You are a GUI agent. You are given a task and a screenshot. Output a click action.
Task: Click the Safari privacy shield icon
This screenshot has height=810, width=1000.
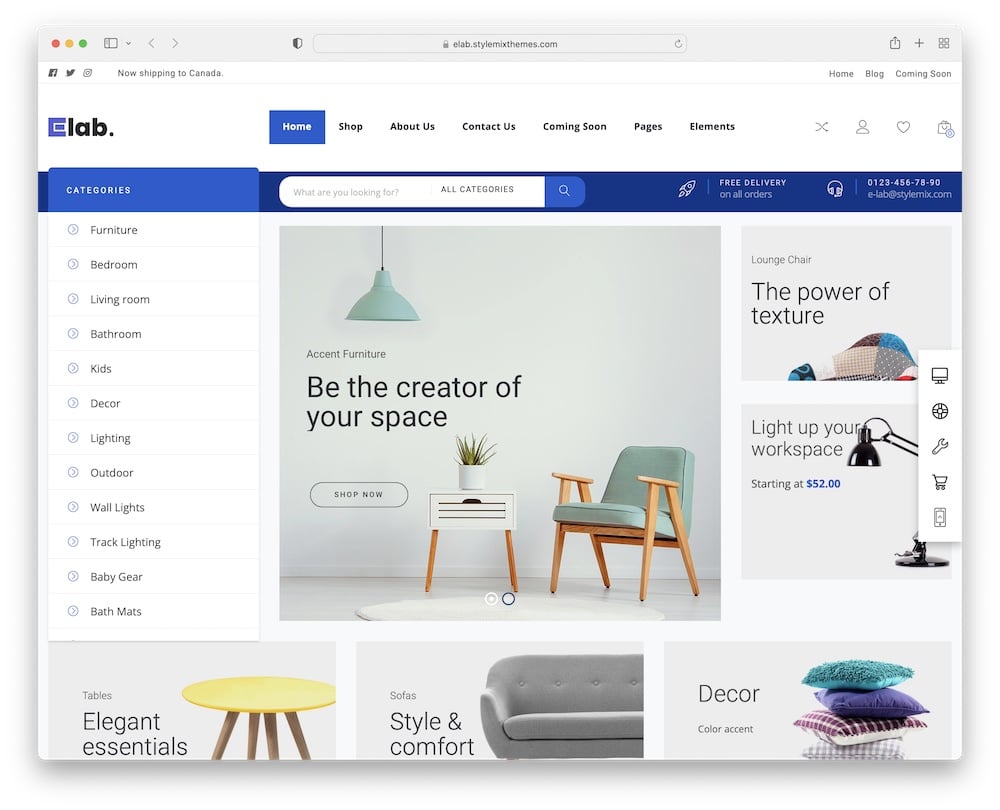pos(297,43)
